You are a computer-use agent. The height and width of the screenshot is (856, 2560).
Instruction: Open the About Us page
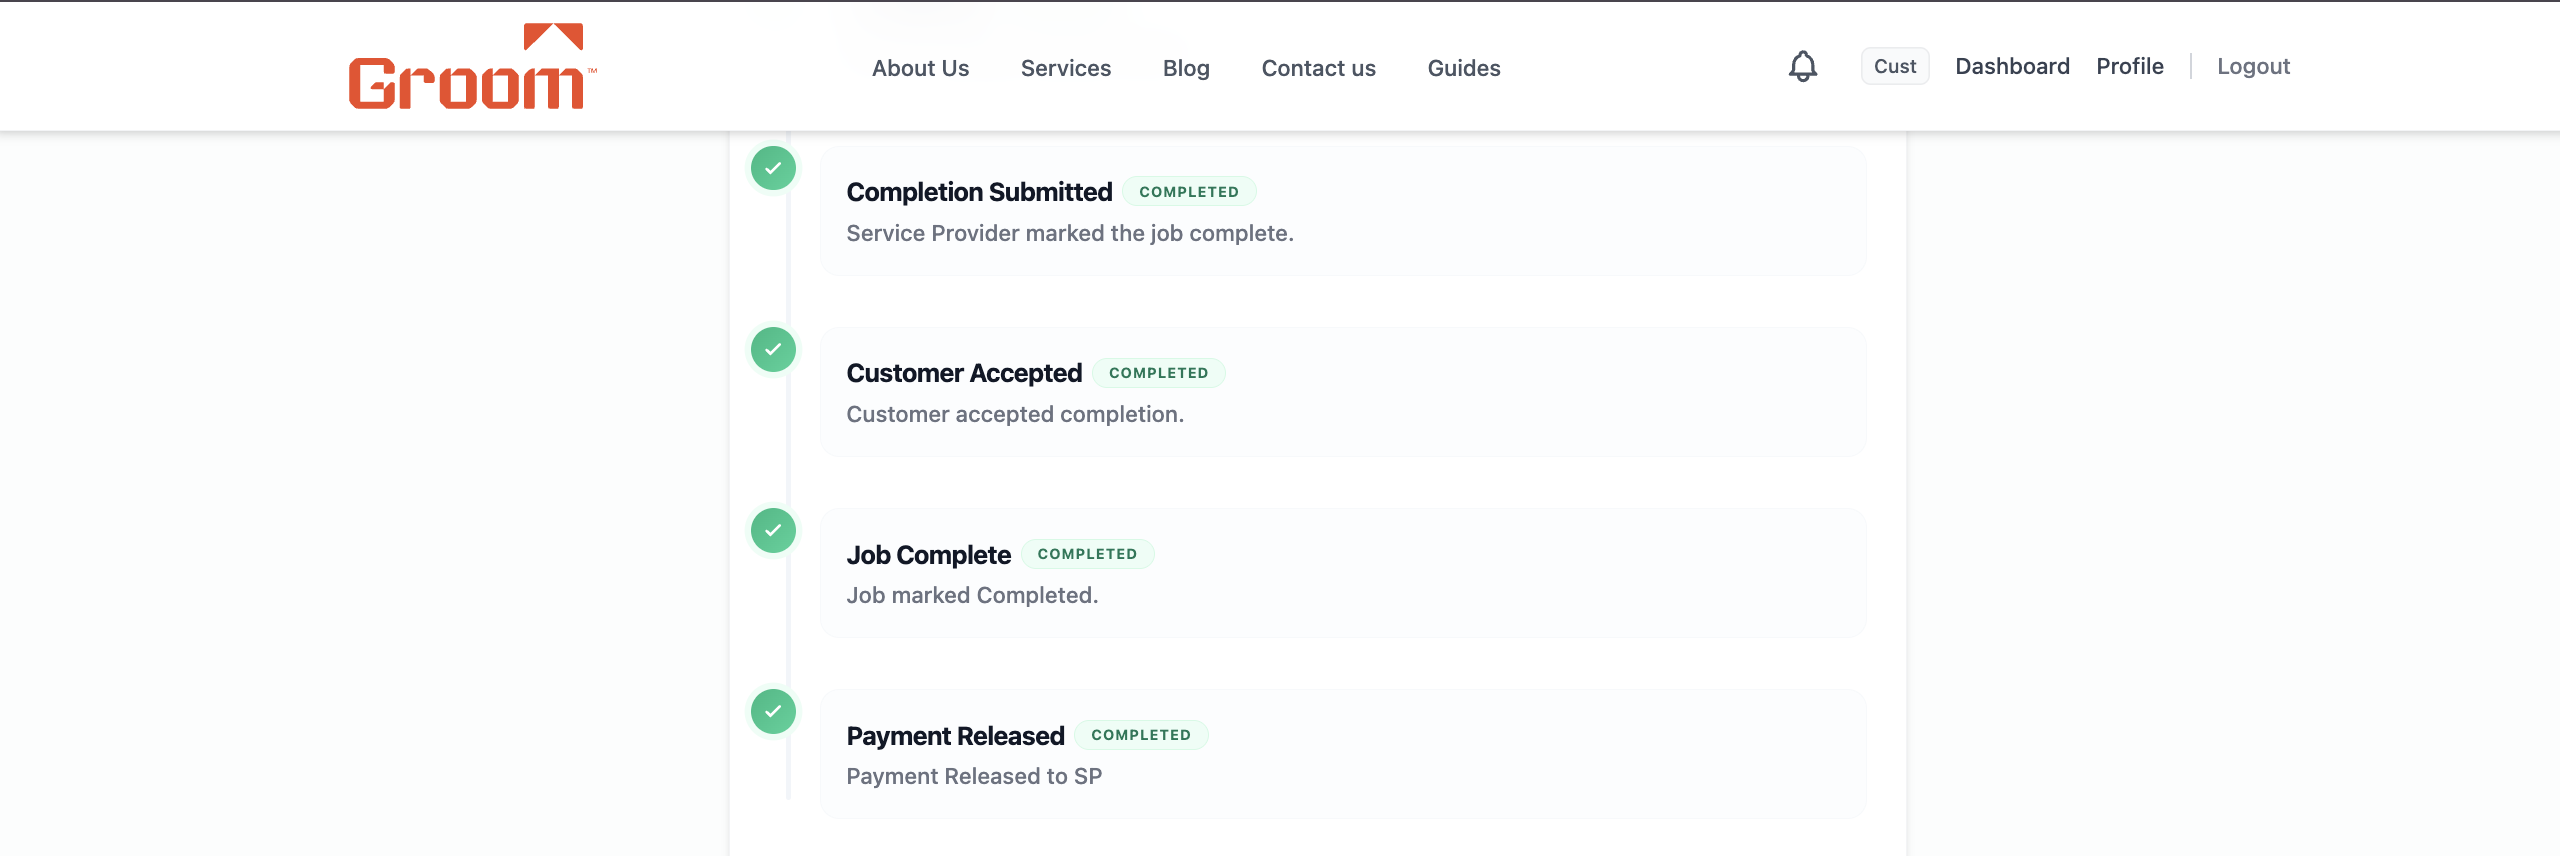point(920,68)
